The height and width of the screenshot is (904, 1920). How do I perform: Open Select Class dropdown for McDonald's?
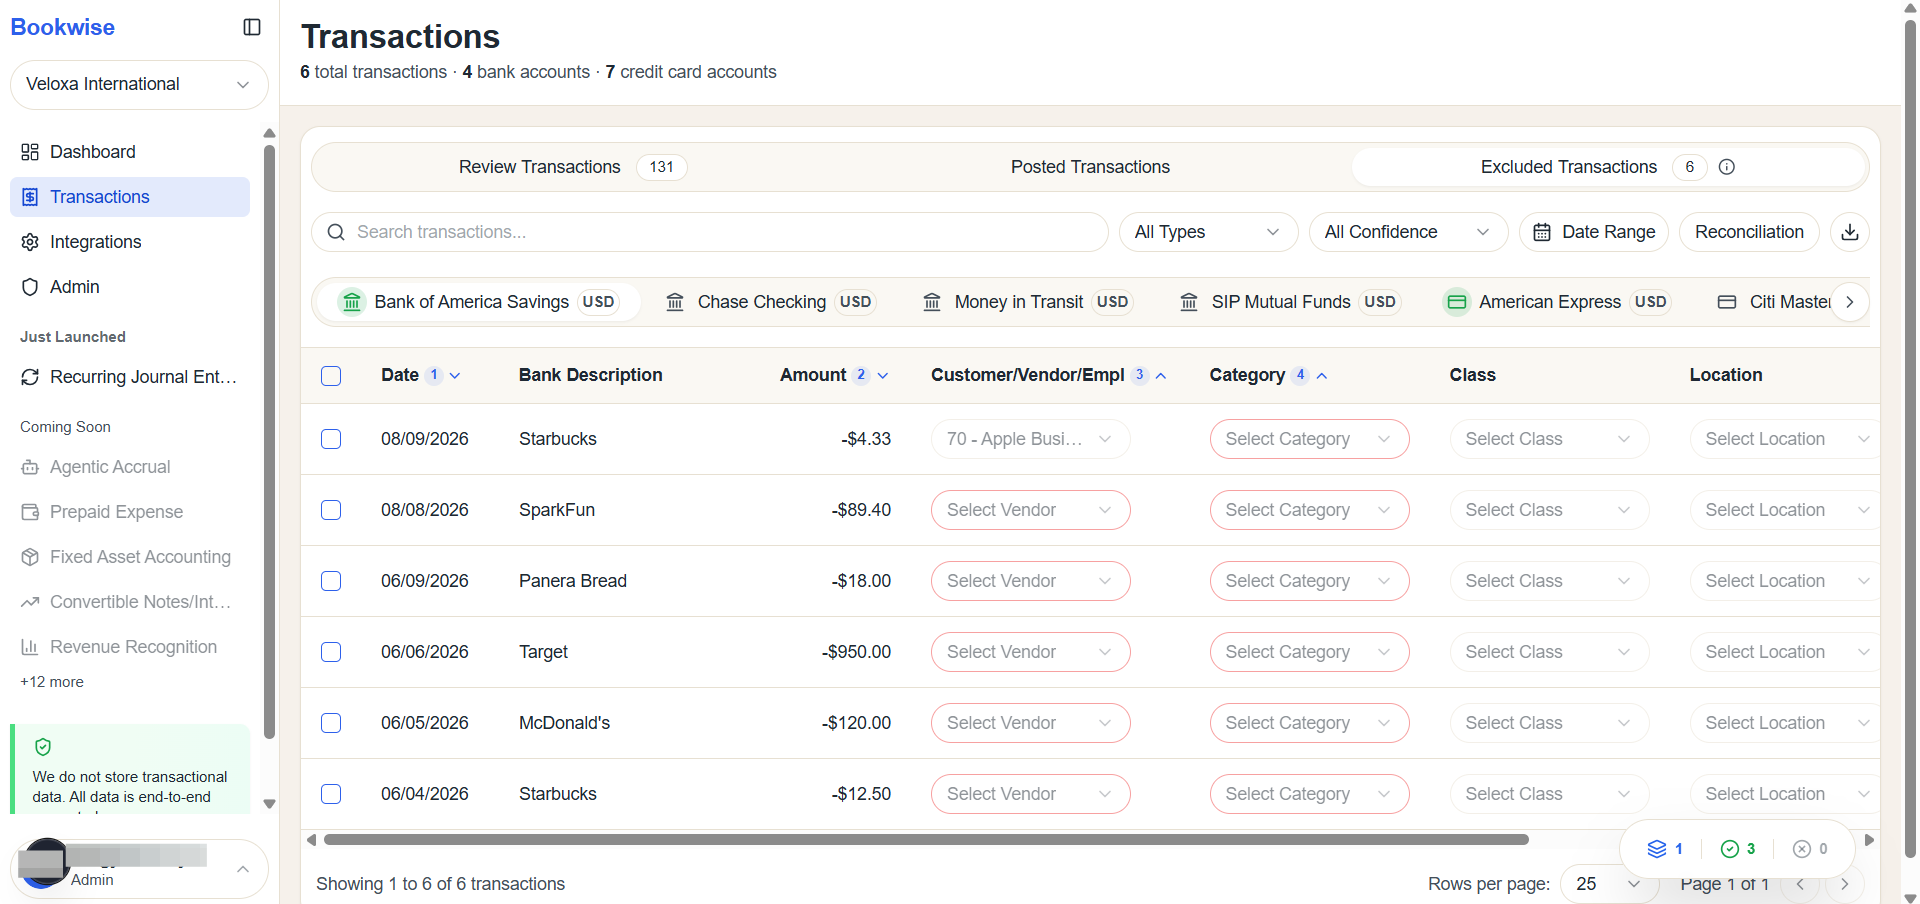click(1549, 723)
